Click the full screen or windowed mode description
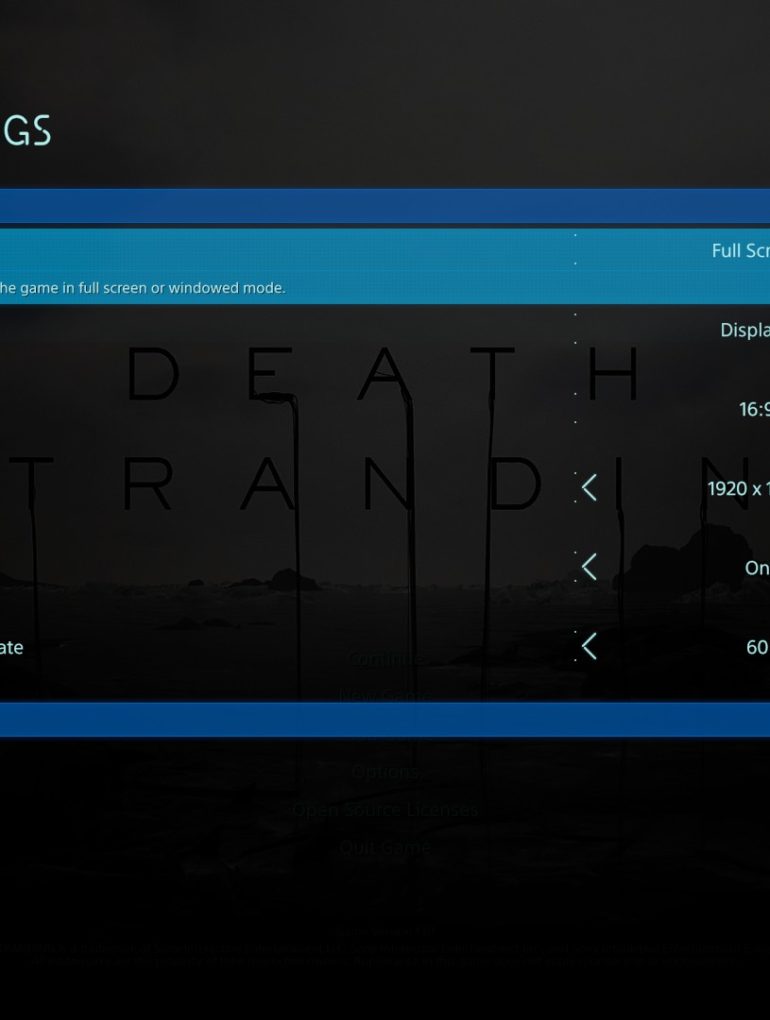The height and width of the screenshot is (1020, 770). (142, 288)
